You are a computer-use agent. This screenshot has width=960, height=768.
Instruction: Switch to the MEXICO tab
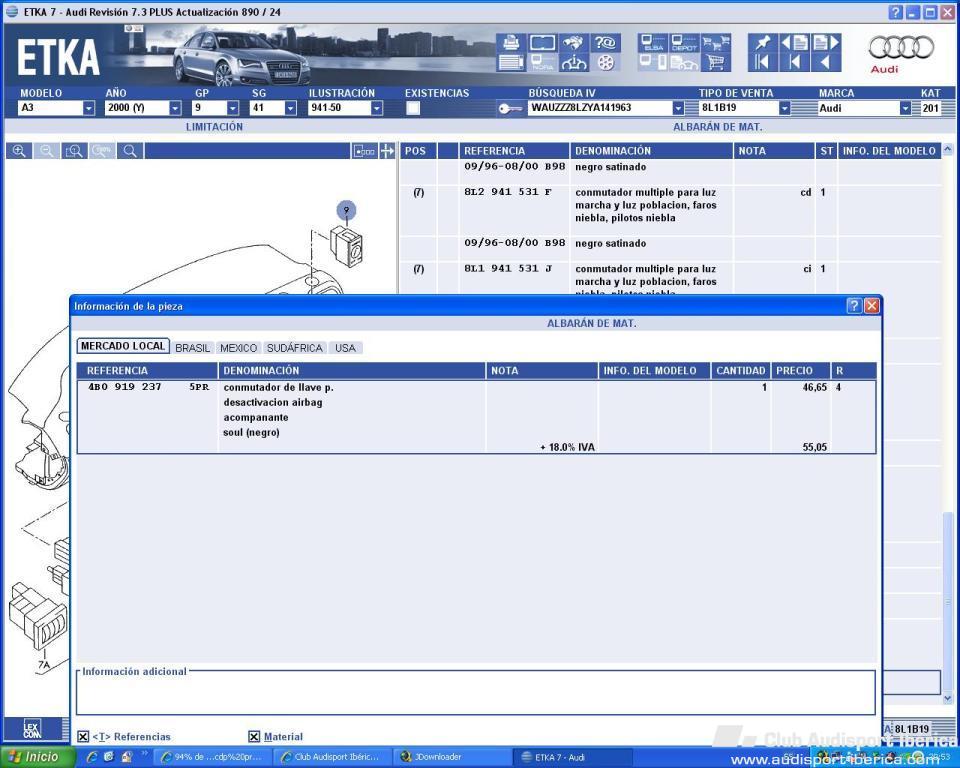pos(238,348)
